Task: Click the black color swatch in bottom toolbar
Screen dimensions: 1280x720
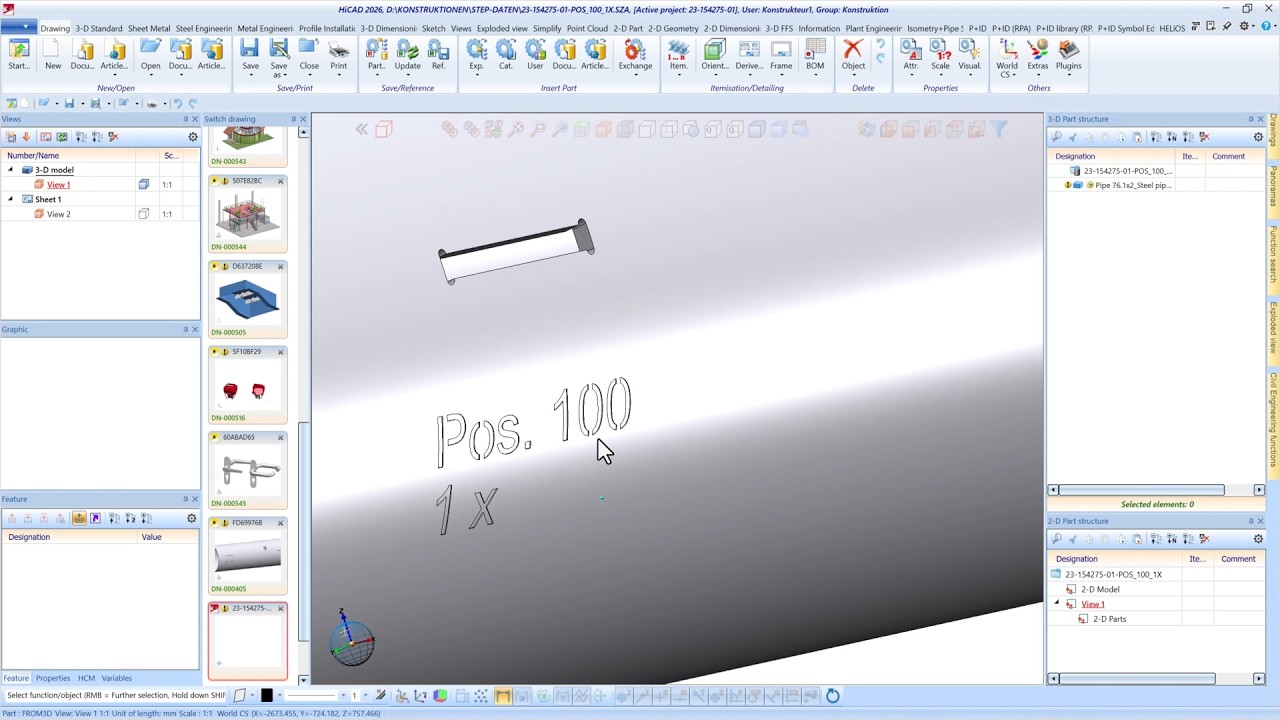Action: [x=266, y=696]
